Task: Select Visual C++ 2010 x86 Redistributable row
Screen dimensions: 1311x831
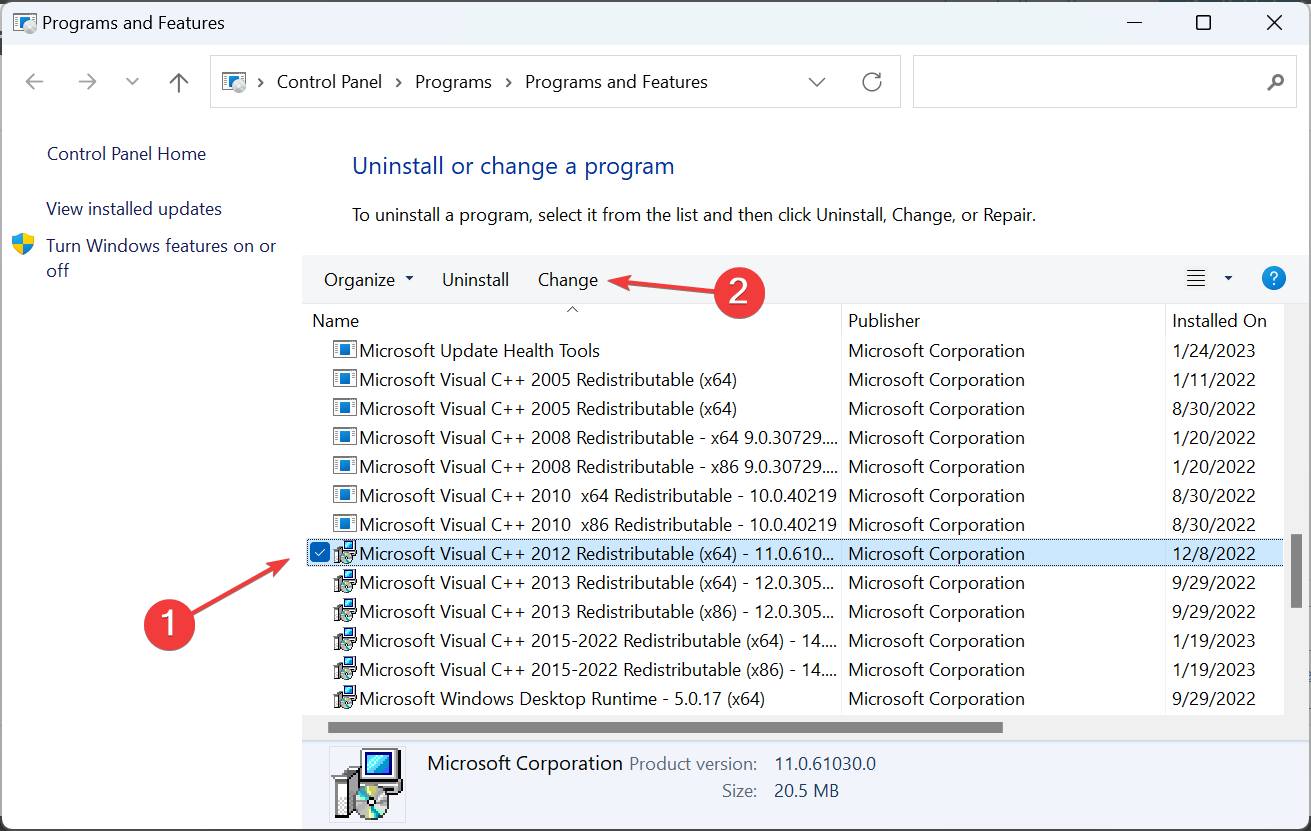Action: click(794, 525)
